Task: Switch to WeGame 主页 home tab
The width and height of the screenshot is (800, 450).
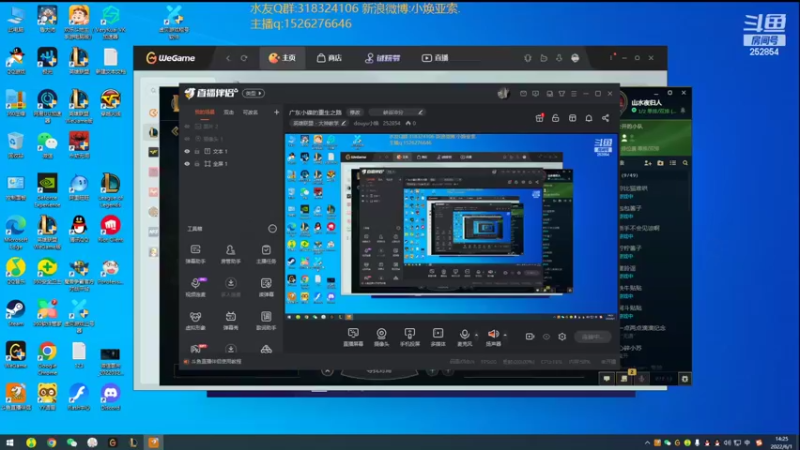Action: (282, 58)
